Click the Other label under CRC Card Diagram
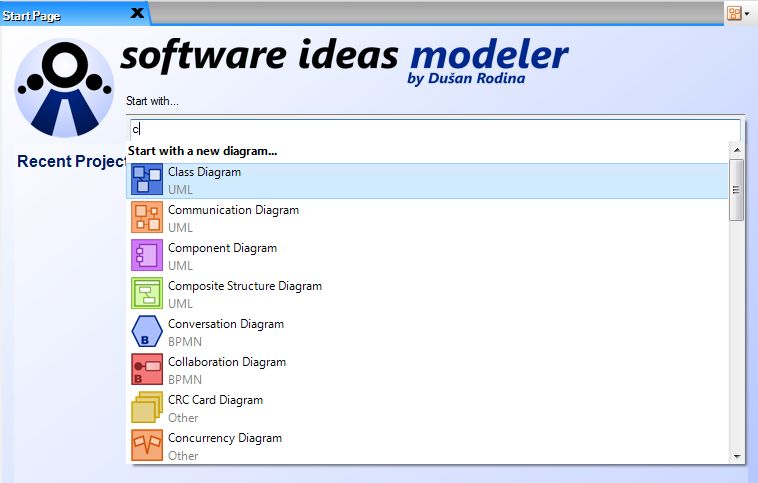Image resolution: width=758 pixels, height=483 pixels. click(183, 417)
